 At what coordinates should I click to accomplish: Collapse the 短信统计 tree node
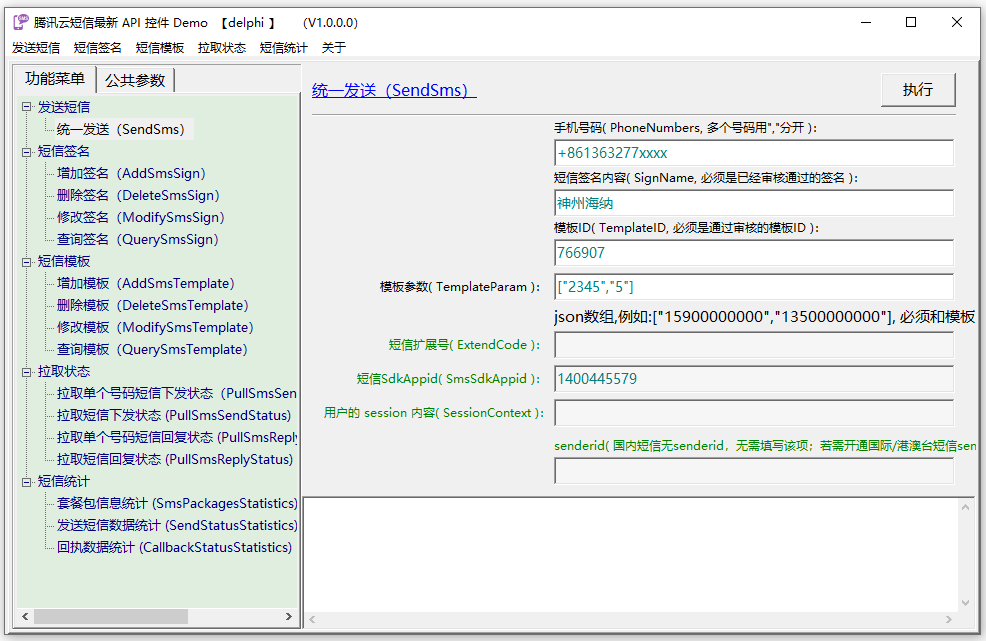(x=26, y=482)
